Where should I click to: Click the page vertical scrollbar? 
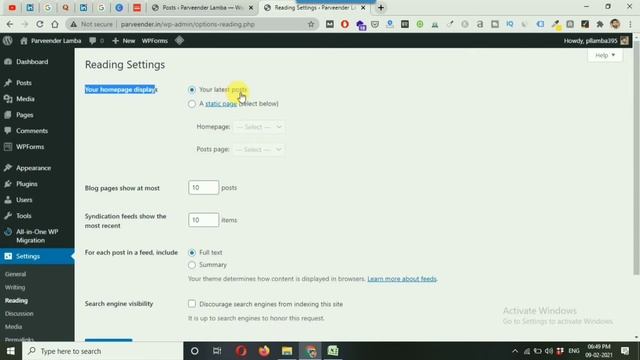[636, 157]
